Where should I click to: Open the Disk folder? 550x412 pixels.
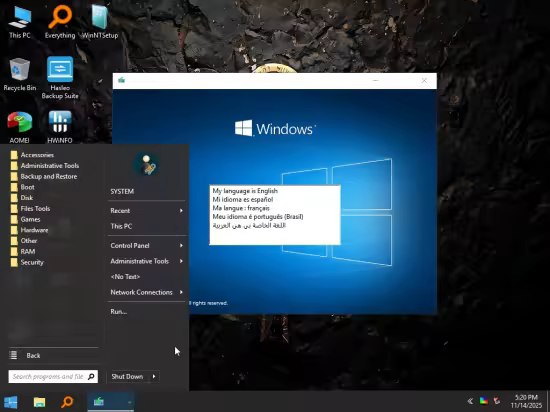22,198
